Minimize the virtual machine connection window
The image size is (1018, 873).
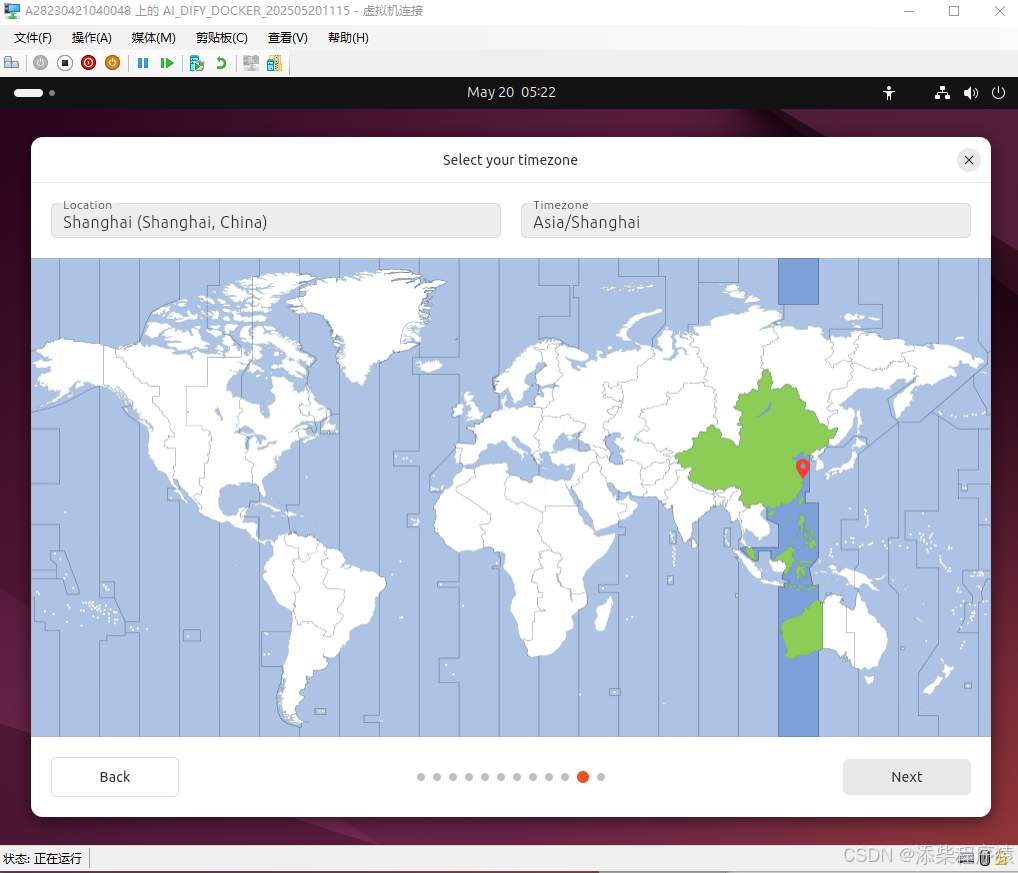[909, 11]
